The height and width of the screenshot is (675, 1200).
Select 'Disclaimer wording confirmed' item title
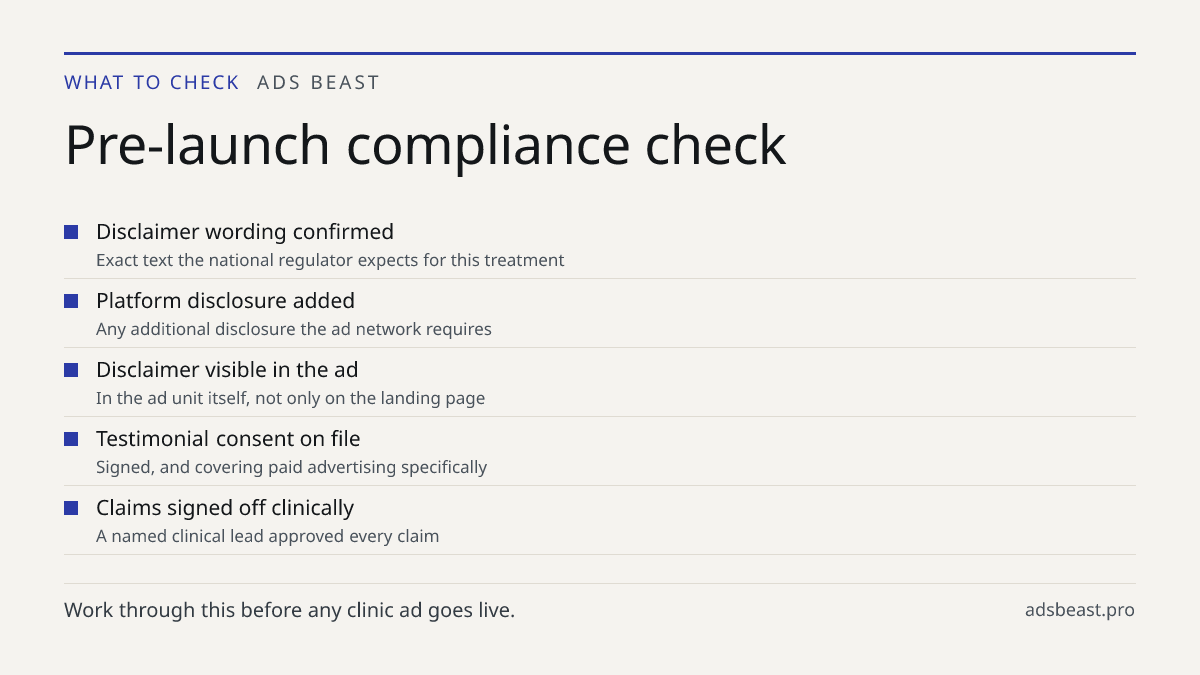[245, 232]
